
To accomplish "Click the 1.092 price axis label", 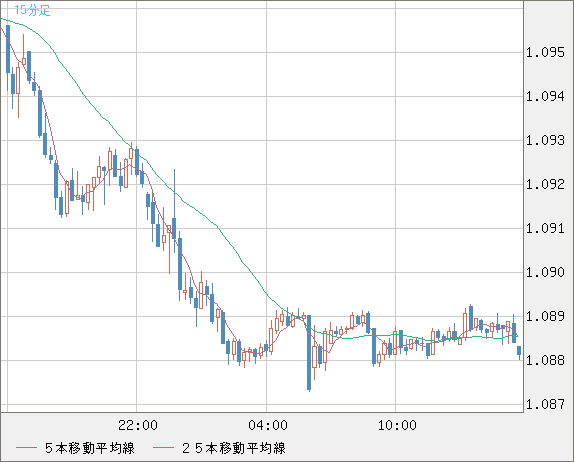I will (x=545, y=184).
